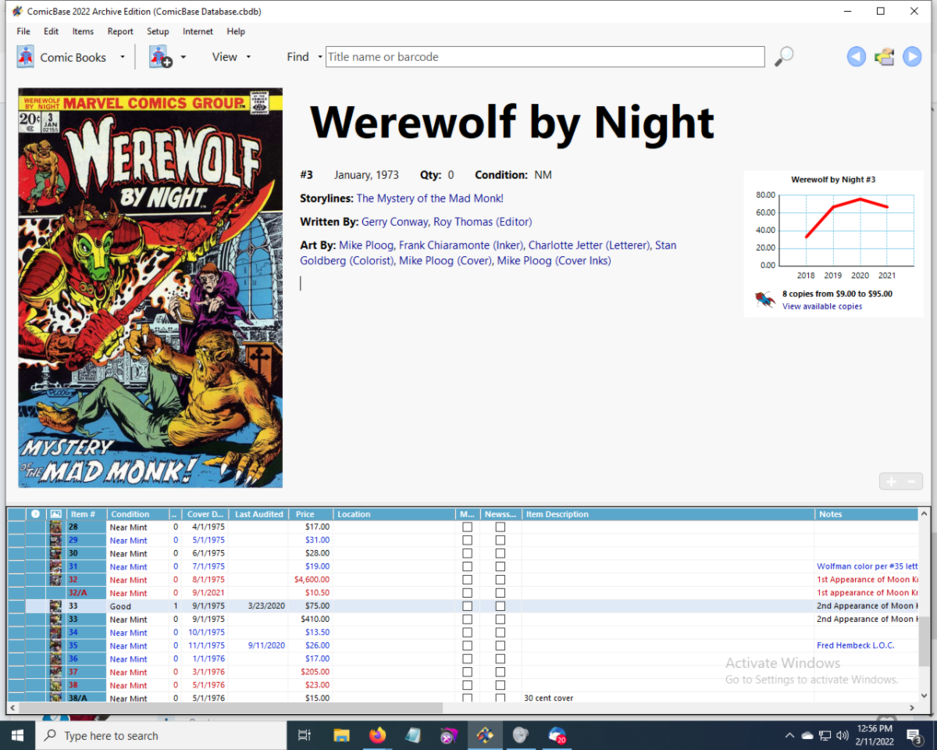937x750 pixels.
Task: Open the Report menu
Action: [120, 31]
